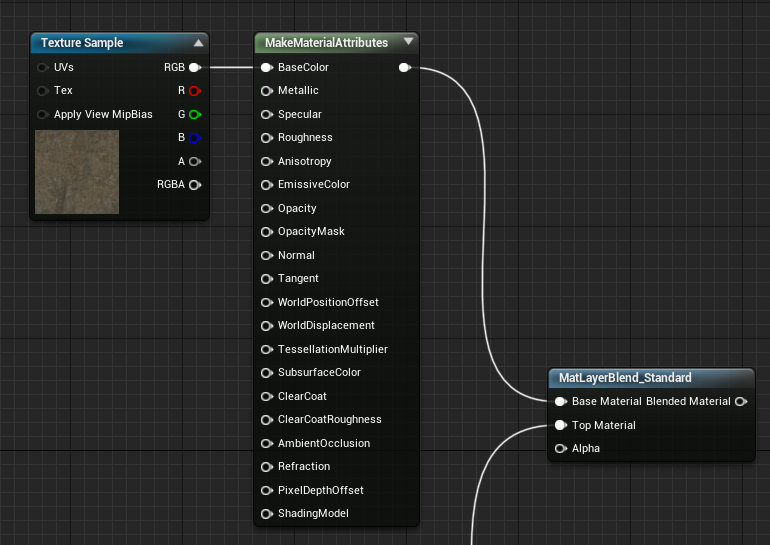Click the Alpha pin on MatLayerBlend_Standard

561,448
